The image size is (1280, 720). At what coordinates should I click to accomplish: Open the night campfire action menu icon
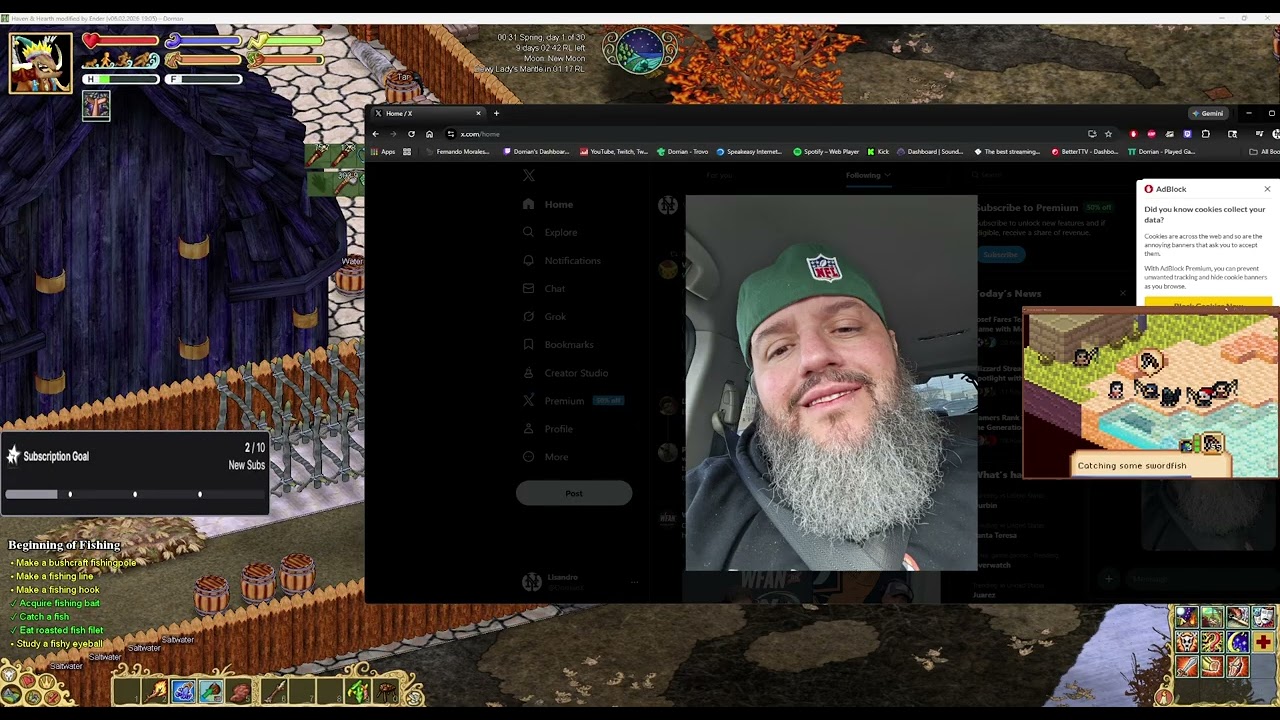coord(1187,617)
